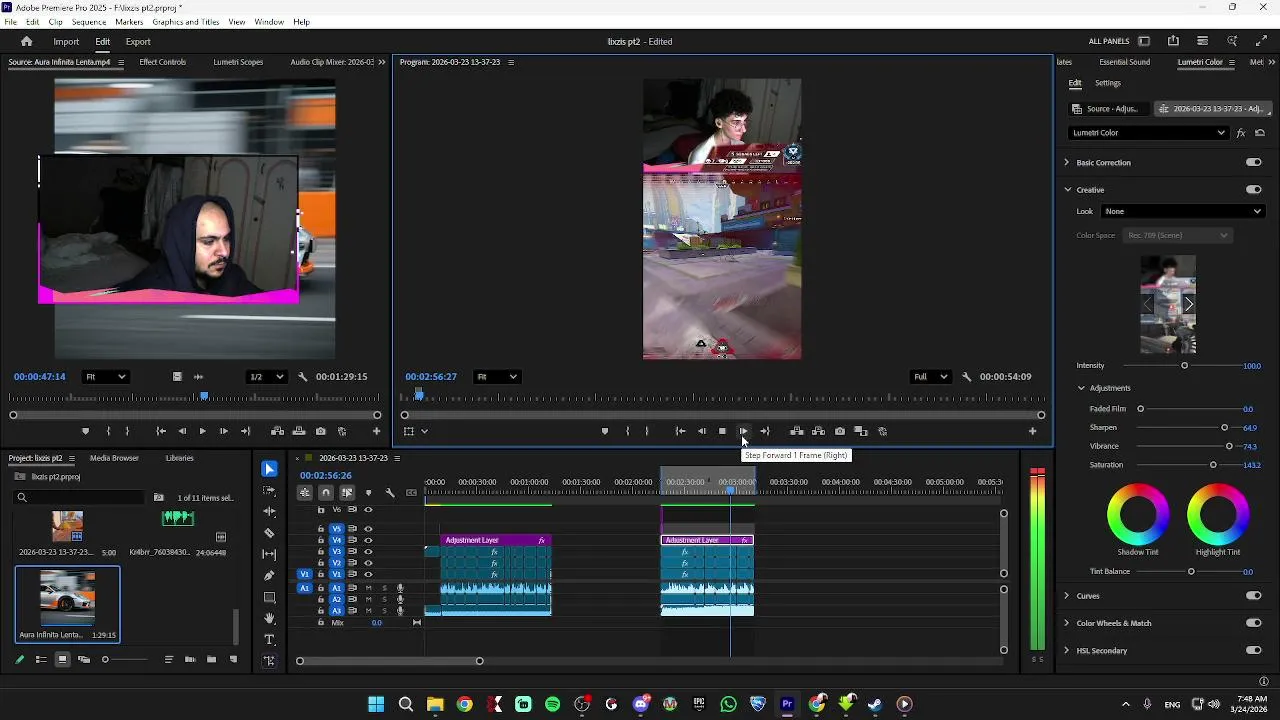
Task: Switch to the Lumetri Scopes tab
Action: pos(238,62)
